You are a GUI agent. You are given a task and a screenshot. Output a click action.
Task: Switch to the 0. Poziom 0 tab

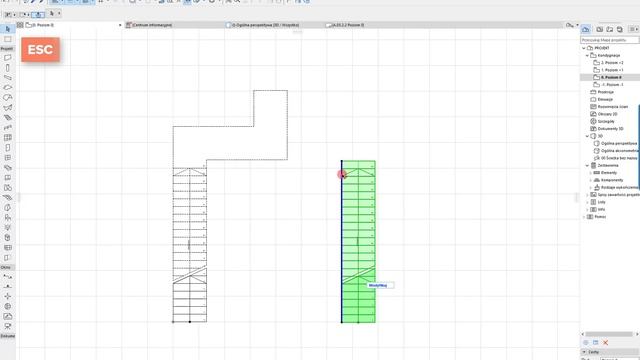tap(73, 25)
